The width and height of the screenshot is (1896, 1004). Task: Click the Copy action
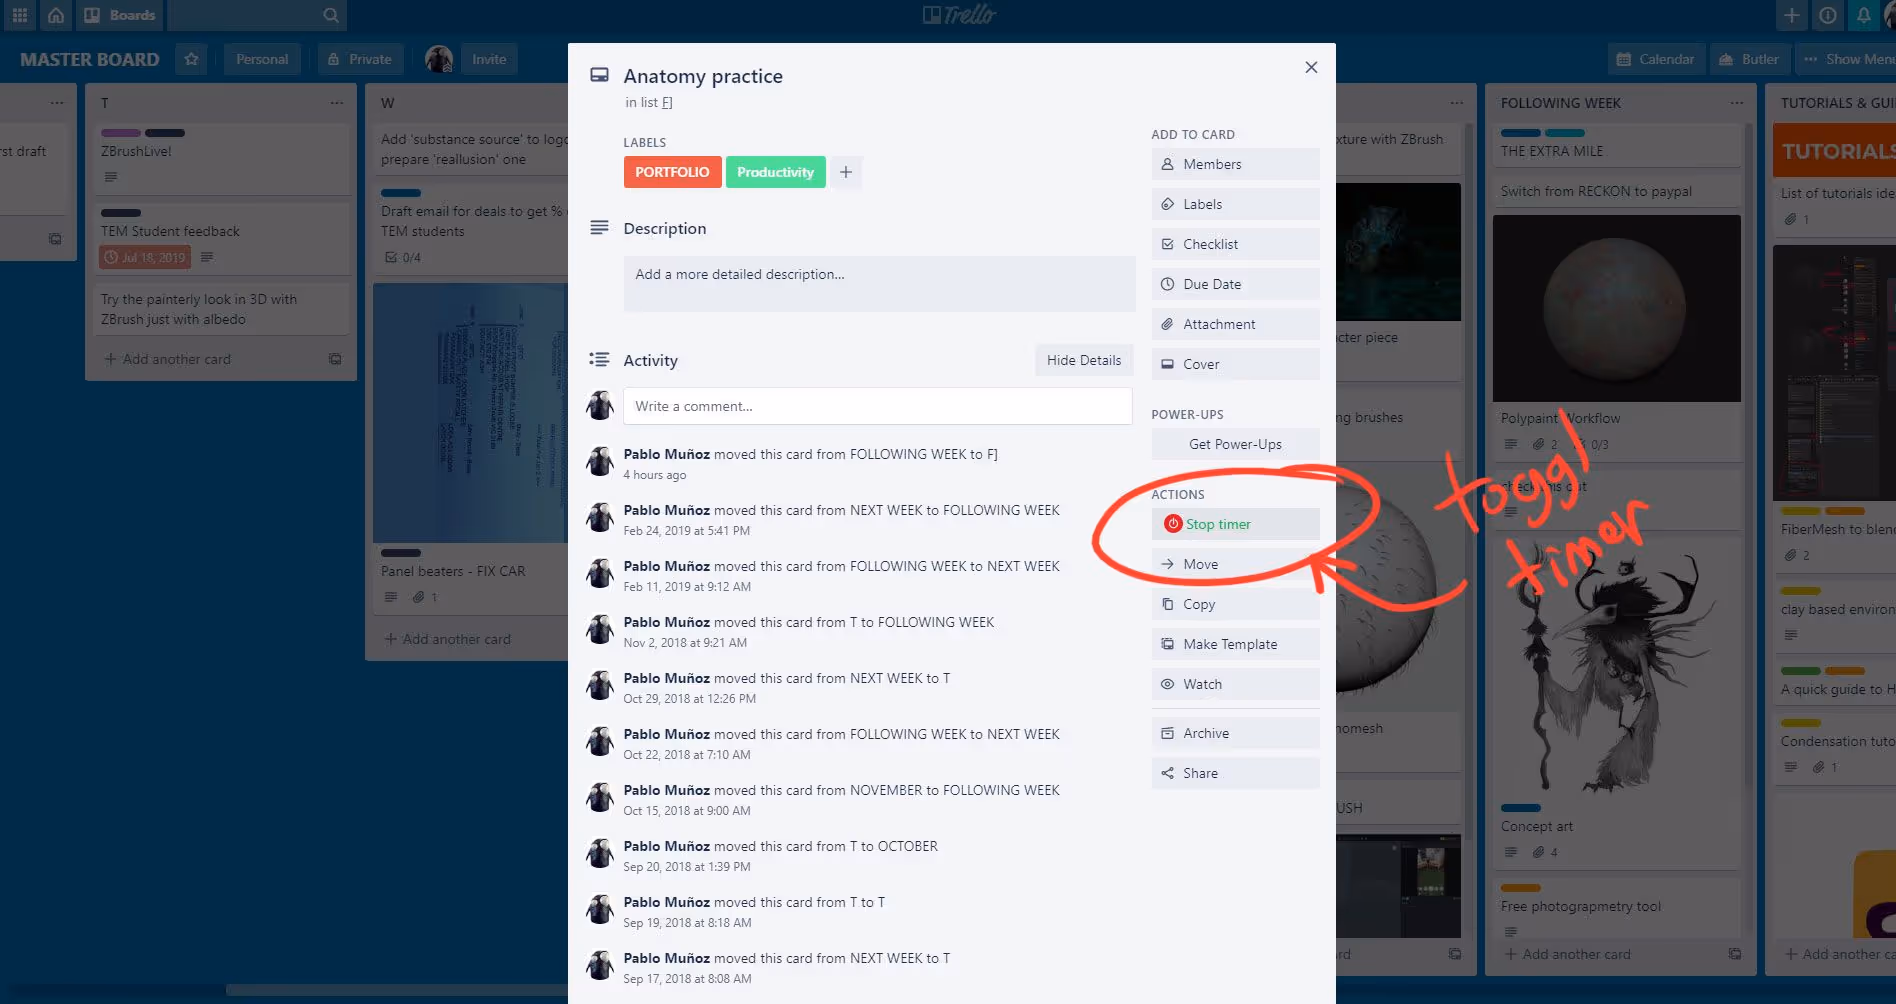point(1235,604)
